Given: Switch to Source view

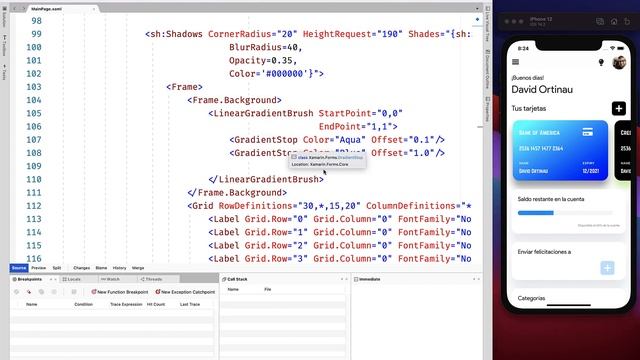Looking at the screenshot, I should pyautogui.click(x=19, y=268).
